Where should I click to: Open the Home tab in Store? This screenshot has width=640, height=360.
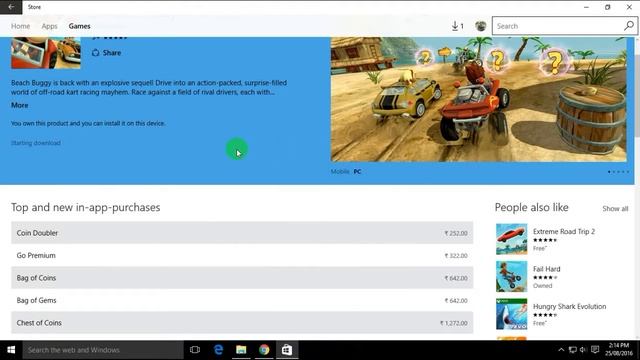[x=20, y=26]
